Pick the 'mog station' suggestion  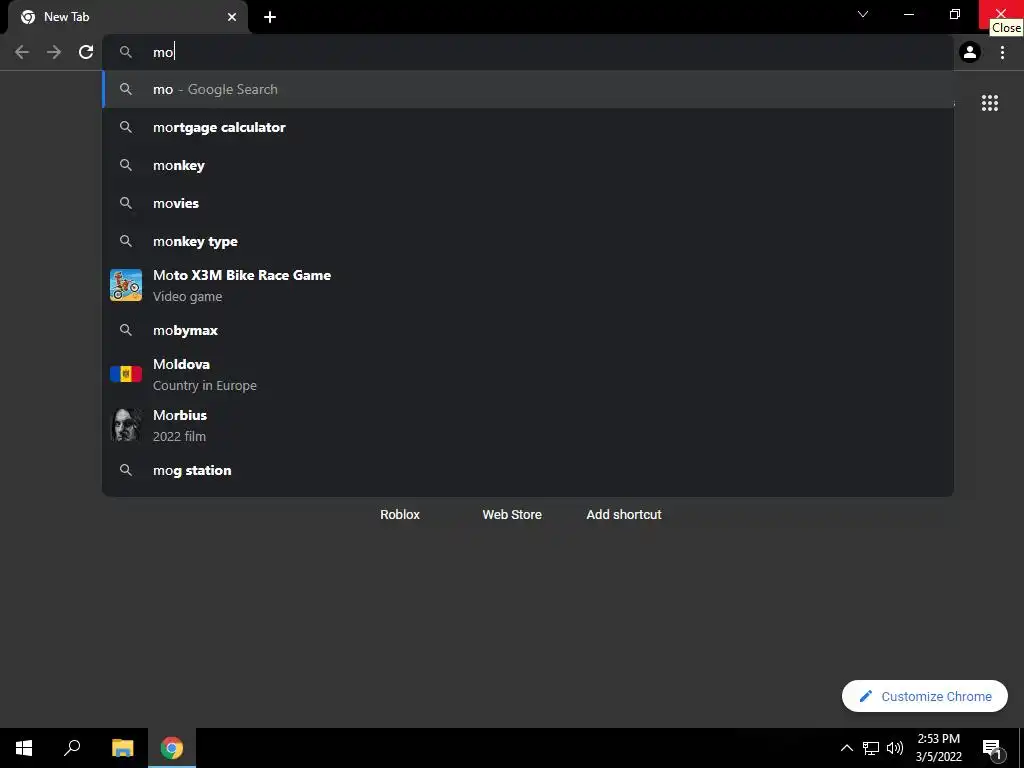[x=528, y=470]
